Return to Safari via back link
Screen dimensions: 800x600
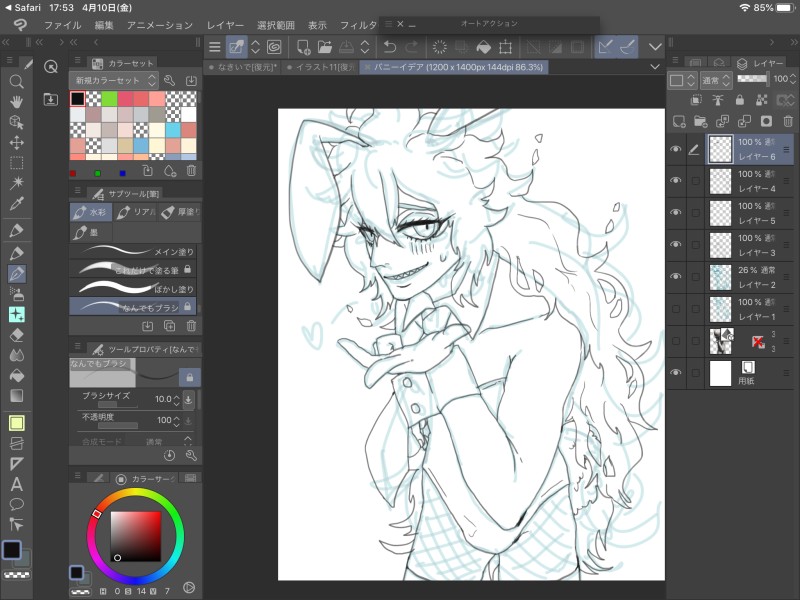(x=23, y=8)
